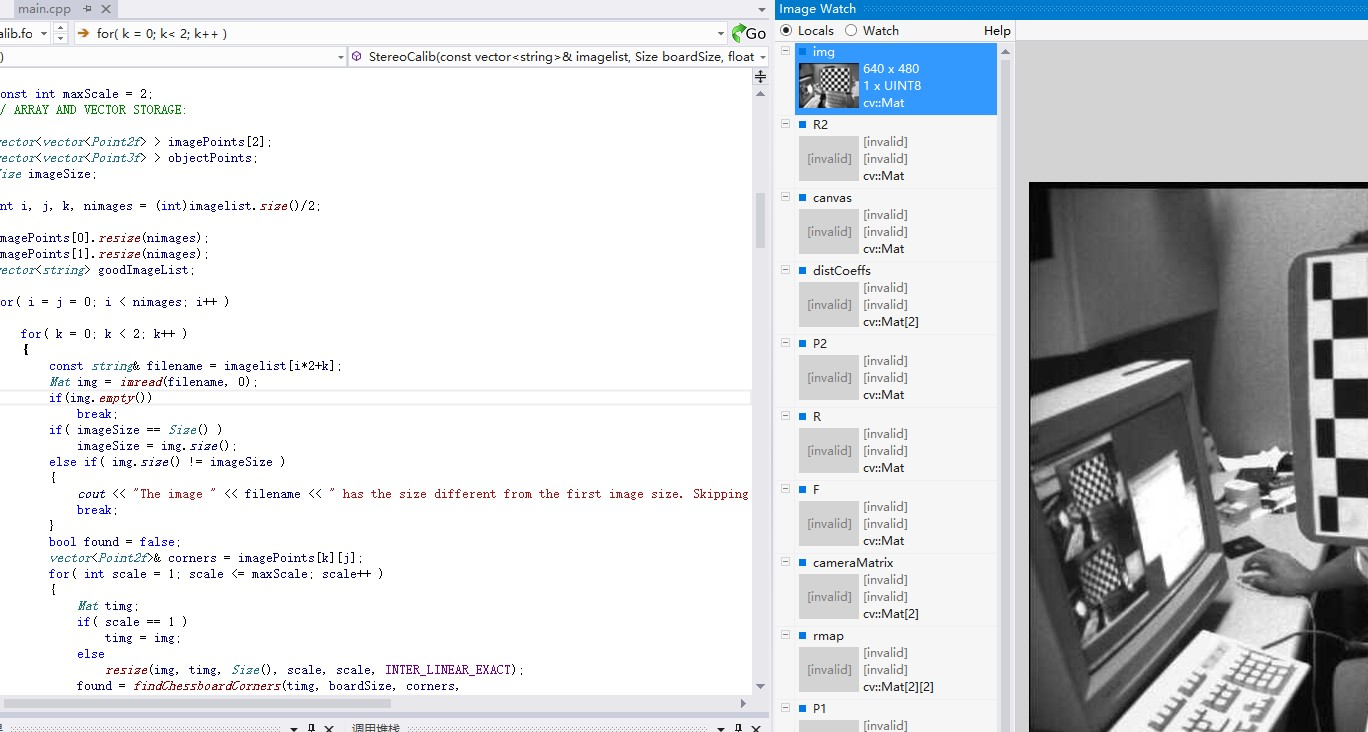Click the editor horizontal scrollbar right arrow
This screenshot has width=1368, height=732.
coord(743,704)
